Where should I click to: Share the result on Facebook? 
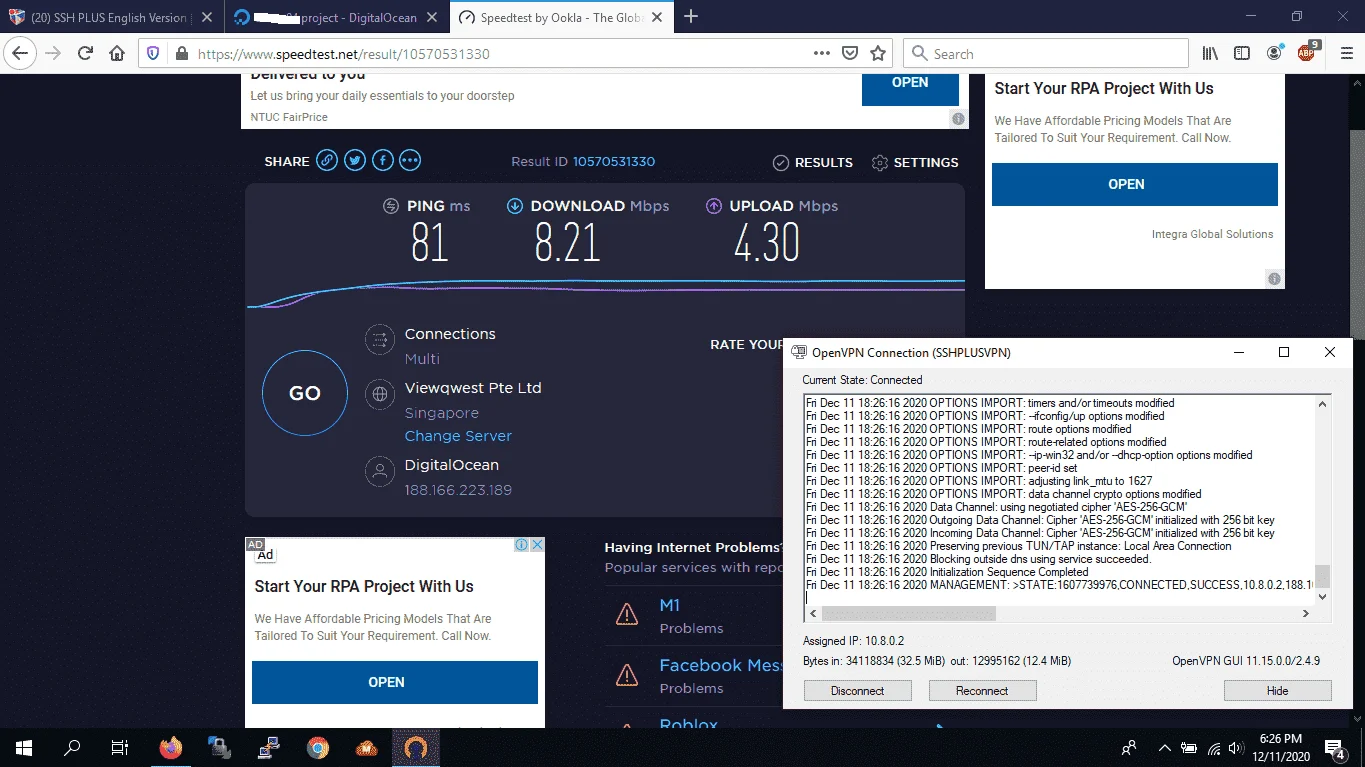(383, 161)
